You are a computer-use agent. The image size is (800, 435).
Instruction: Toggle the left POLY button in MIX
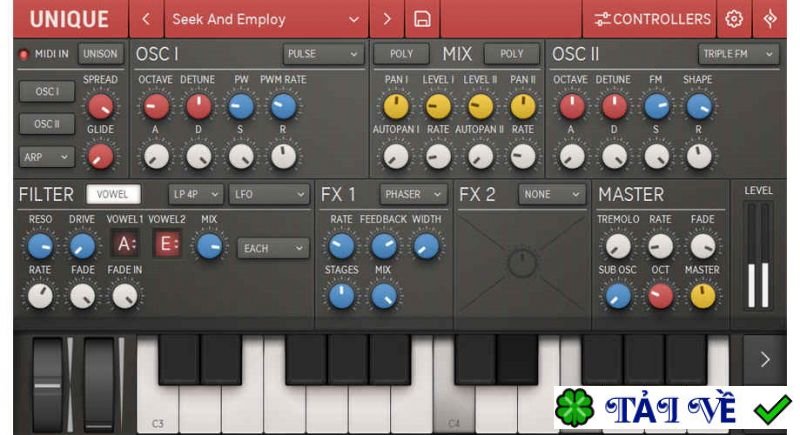coord(401,54)
